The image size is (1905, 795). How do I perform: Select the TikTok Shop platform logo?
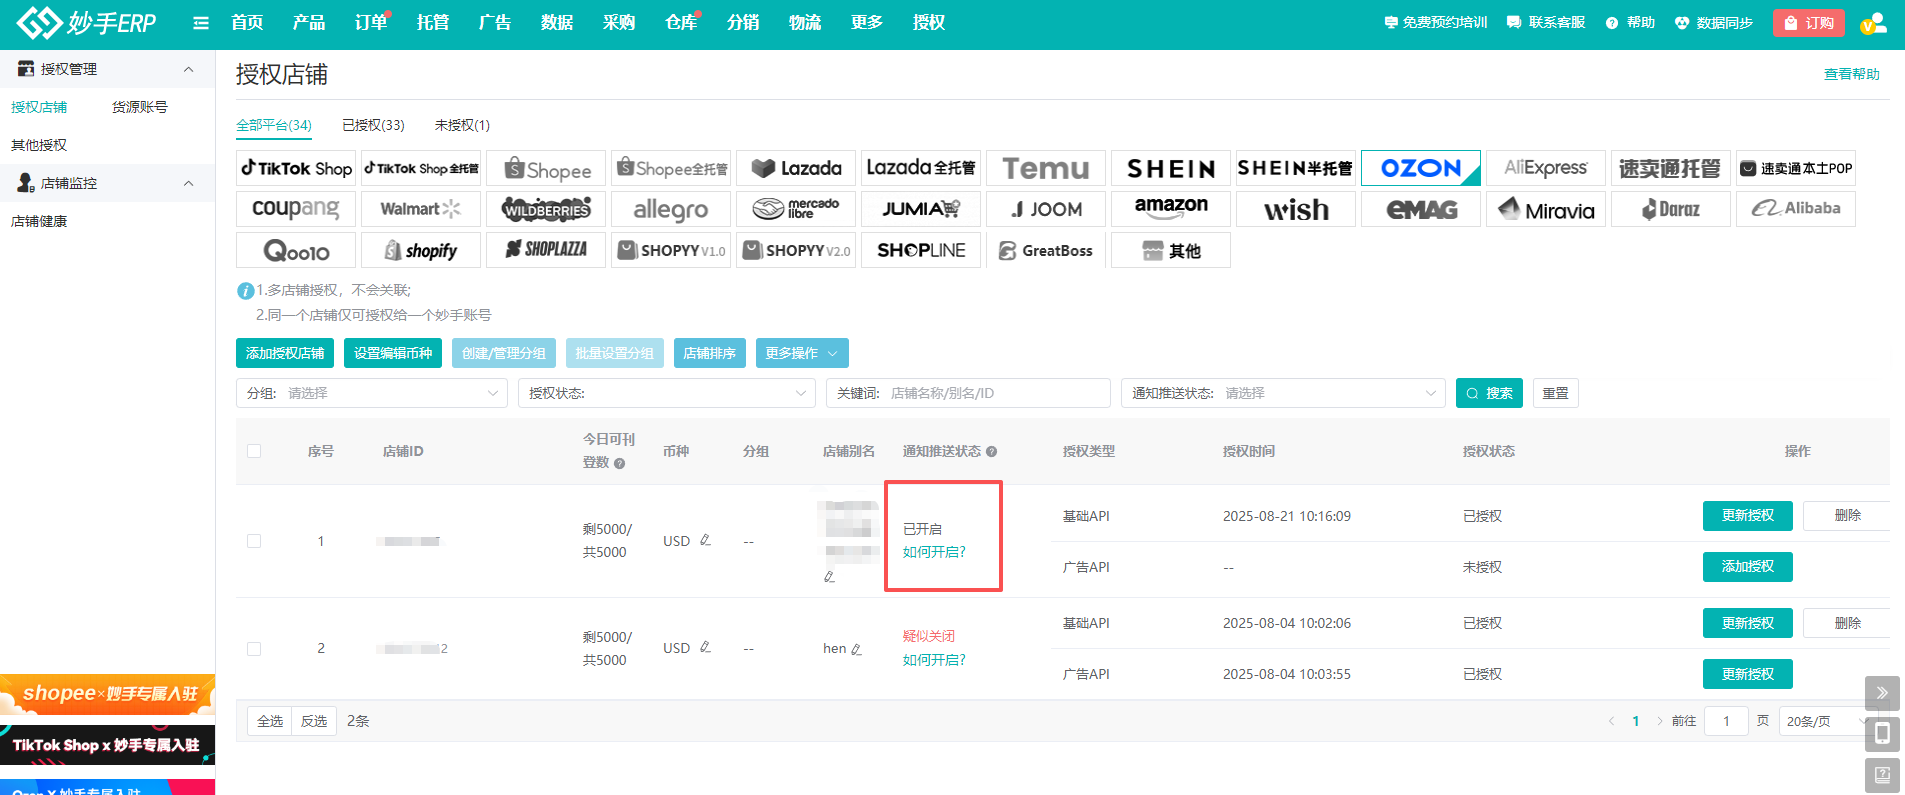tap(296, 168)
